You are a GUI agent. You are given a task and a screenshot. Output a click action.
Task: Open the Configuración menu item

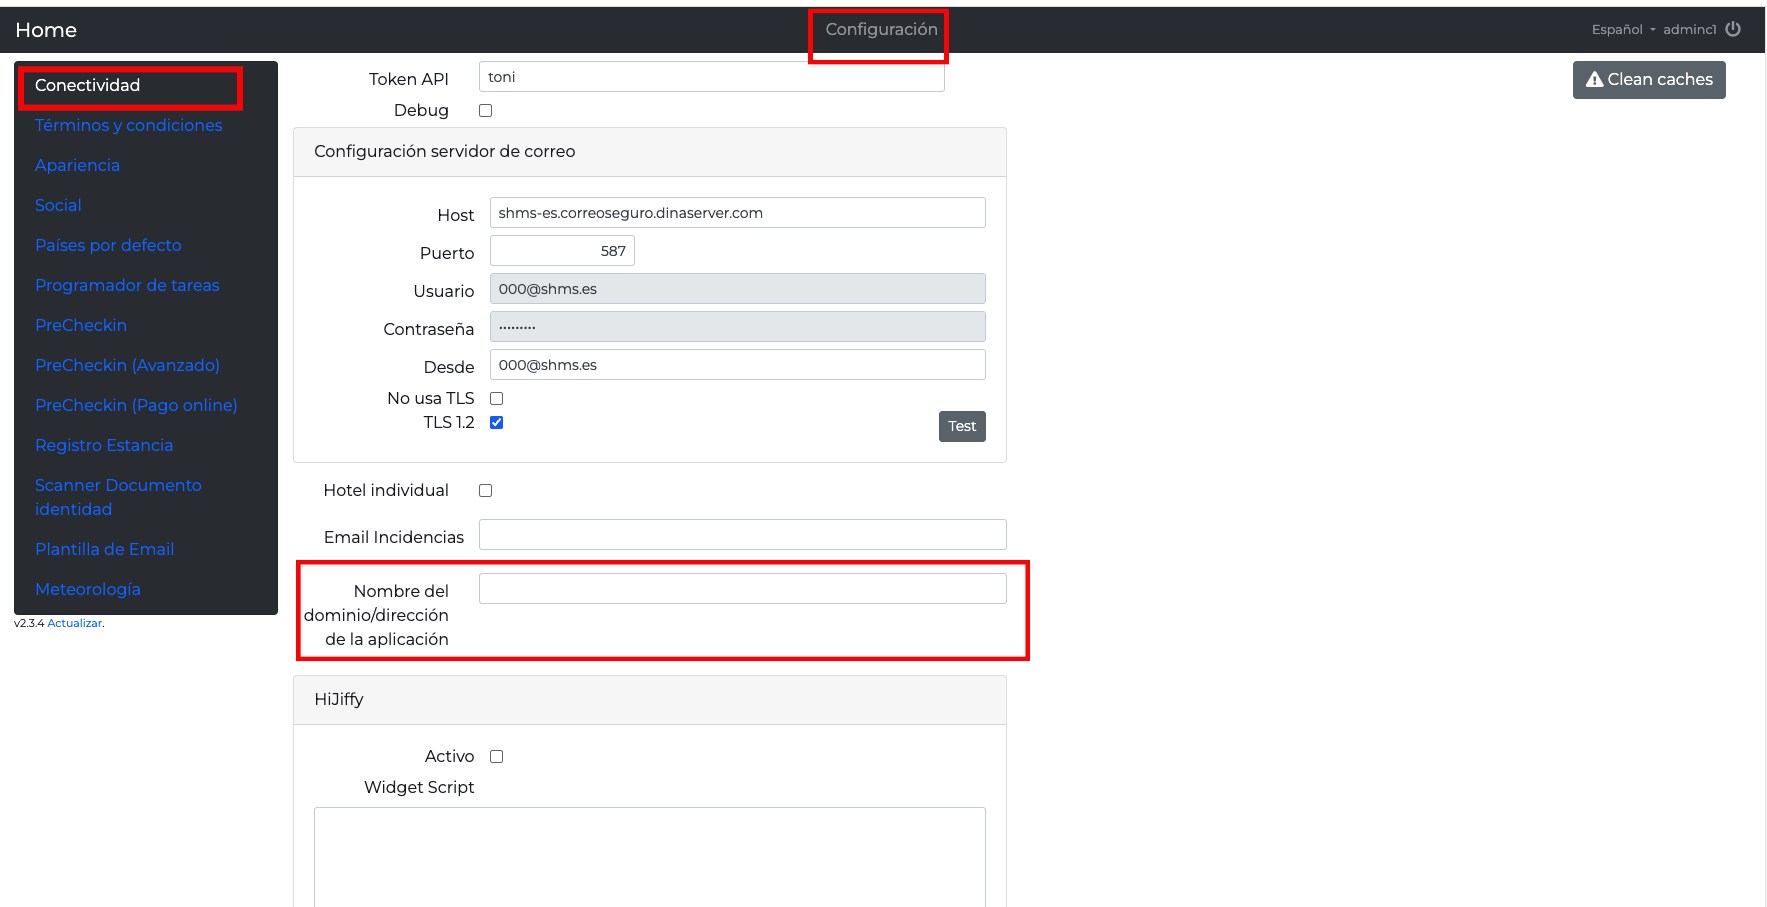coord(881,30)
